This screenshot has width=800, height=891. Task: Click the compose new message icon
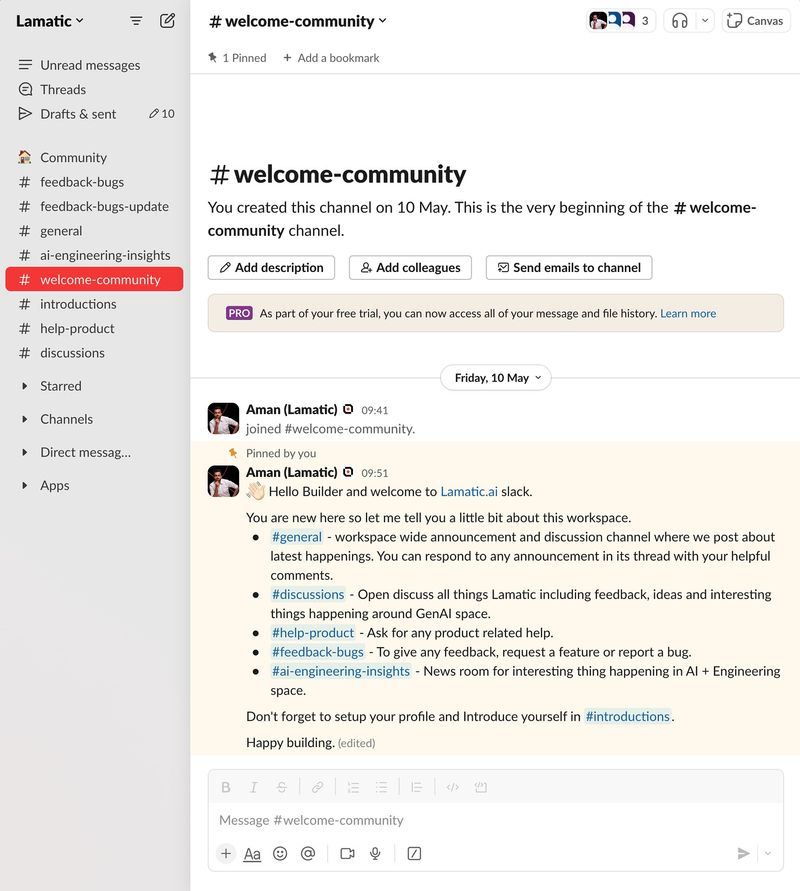167,20
